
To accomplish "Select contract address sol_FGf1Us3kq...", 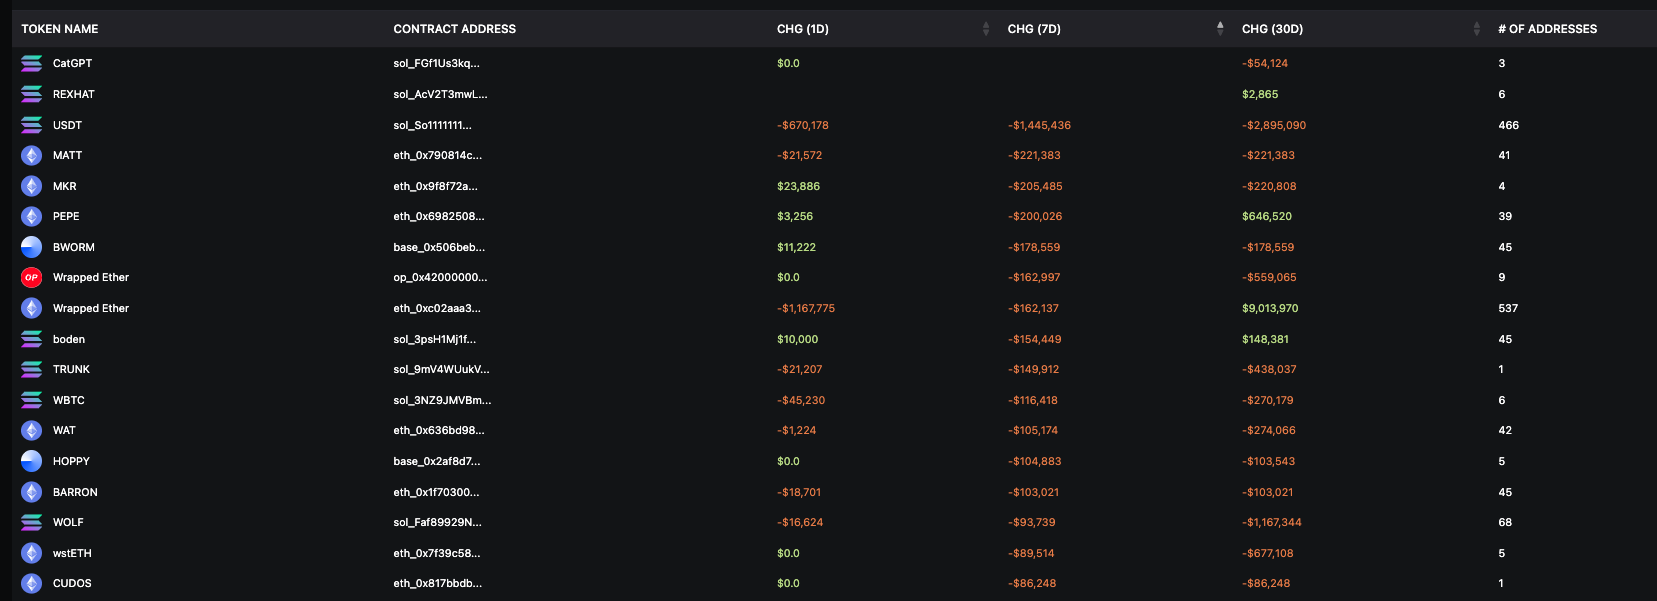I will pyautogui.click(x=436, y=63).
